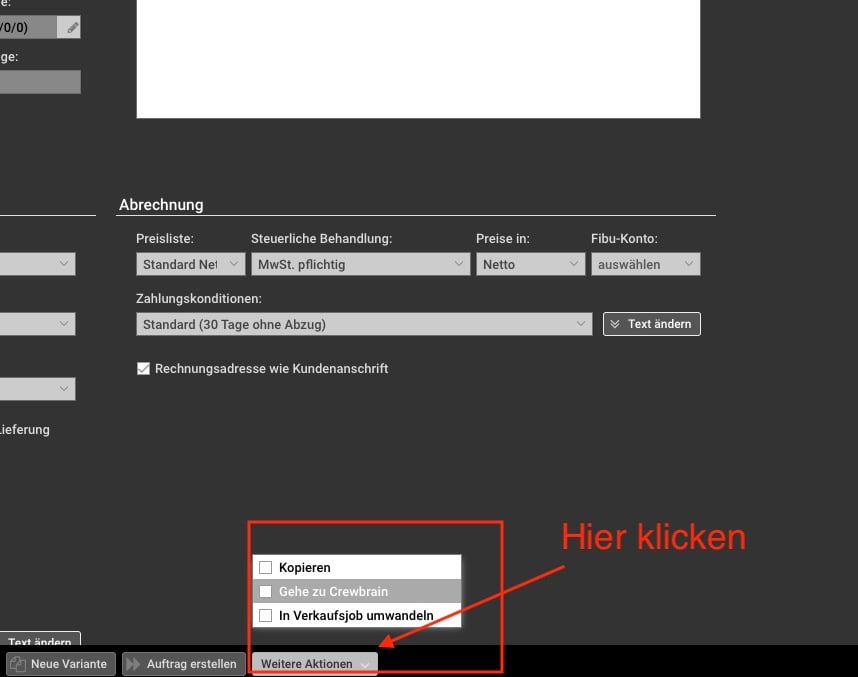The image size is (858, 677).
Task: Uncheck Rechnungsadresse wie Kundenanschrift
Action: pyautogui.click(x=143, y=369)
